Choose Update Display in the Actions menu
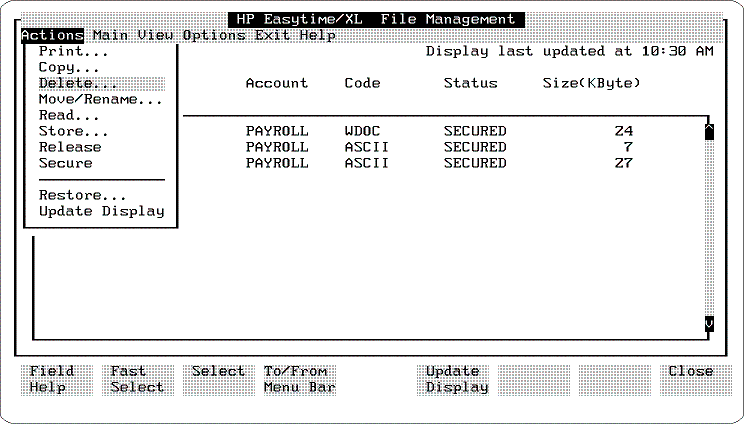Screen dimensions: 744x424 coord(102,212)
